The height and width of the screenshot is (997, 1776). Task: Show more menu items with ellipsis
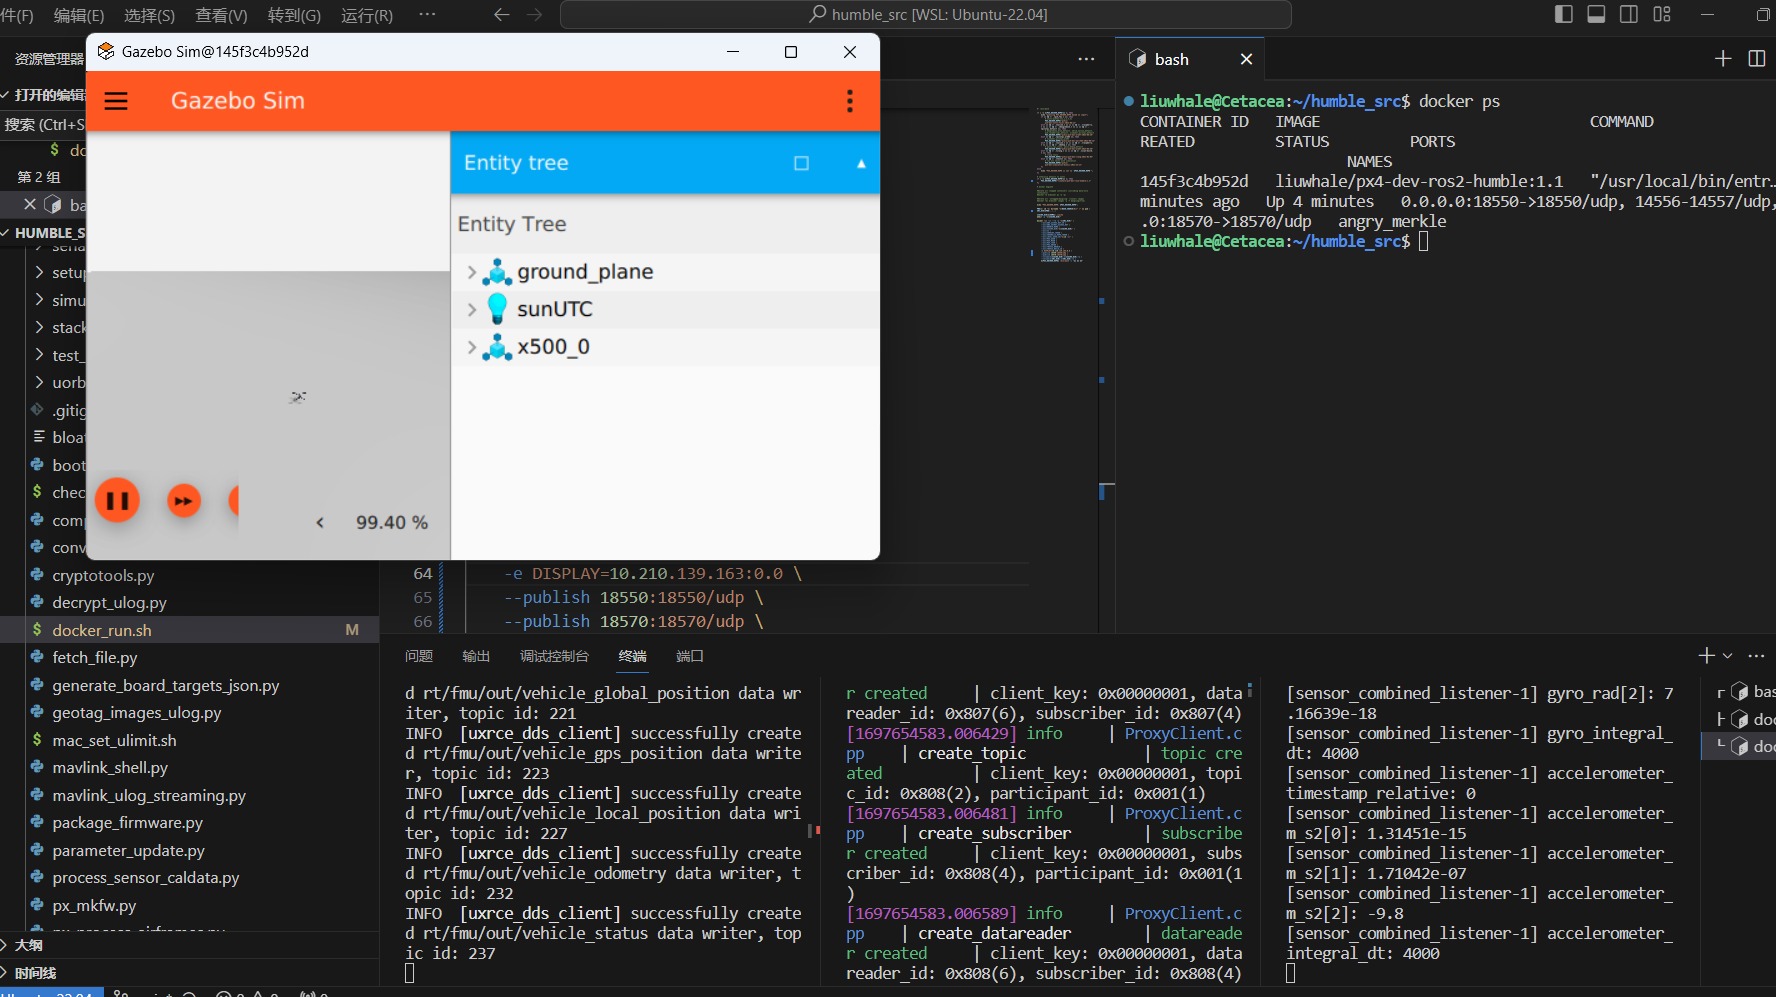(x=427, y=15)
